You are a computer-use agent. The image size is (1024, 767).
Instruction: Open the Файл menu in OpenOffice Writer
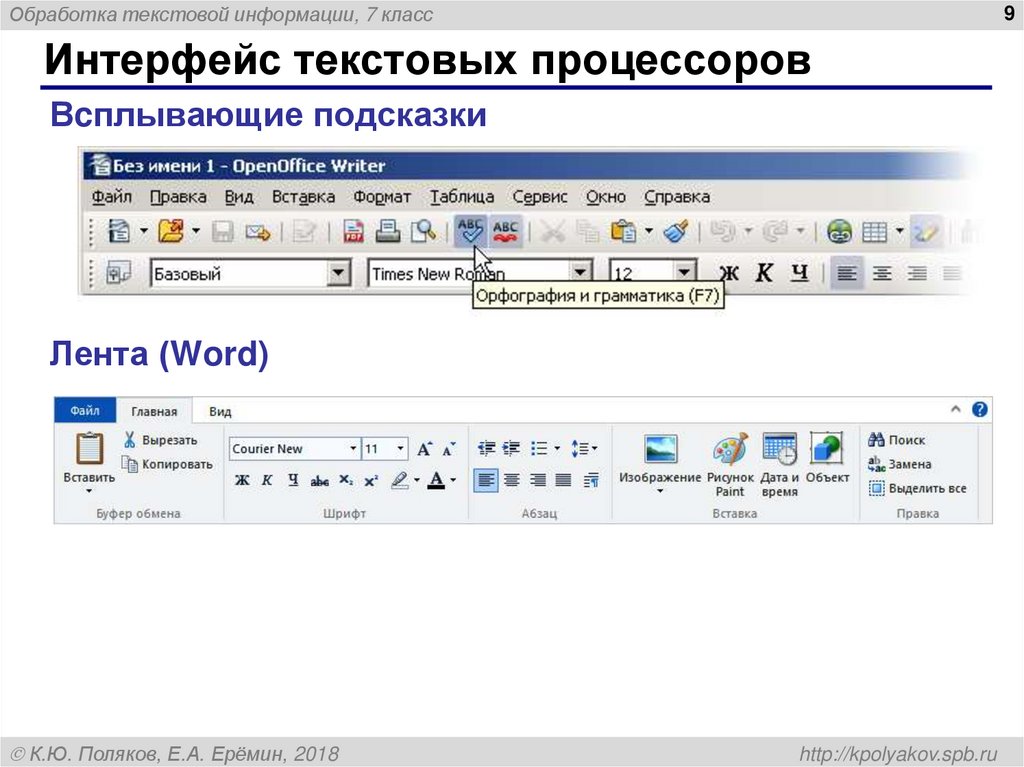pyautogui.click(x=112, y=197)
